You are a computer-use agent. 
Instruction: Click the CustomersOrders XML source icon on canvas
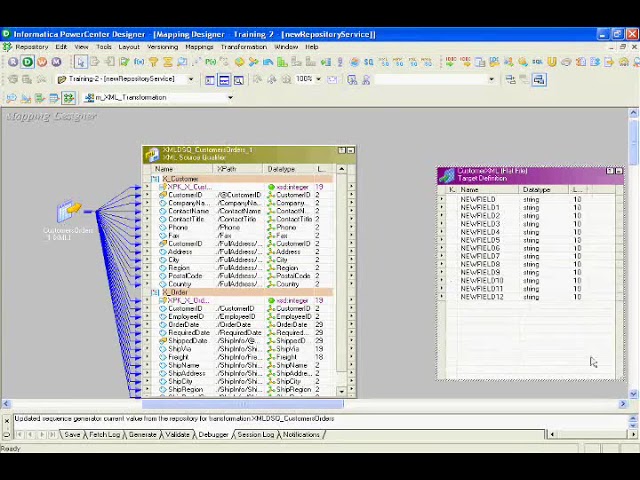[x=69, y=211]
